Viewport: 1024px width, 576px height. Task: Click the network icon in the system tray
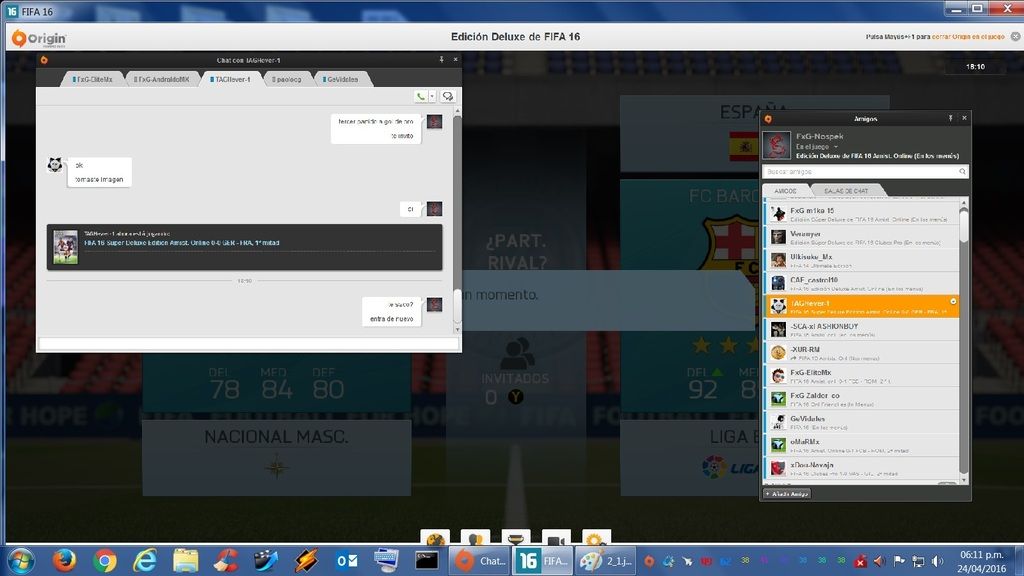point(918,561)
